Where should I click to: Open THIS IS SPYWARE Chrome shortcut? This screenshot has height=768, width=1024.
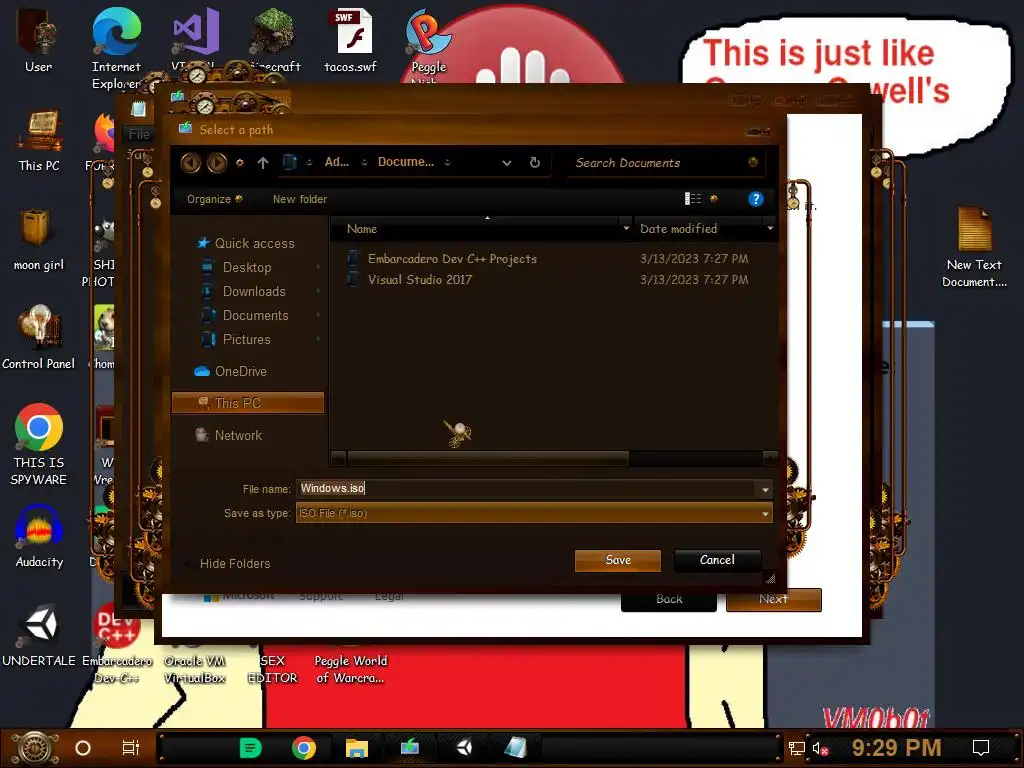pos(39,445)
